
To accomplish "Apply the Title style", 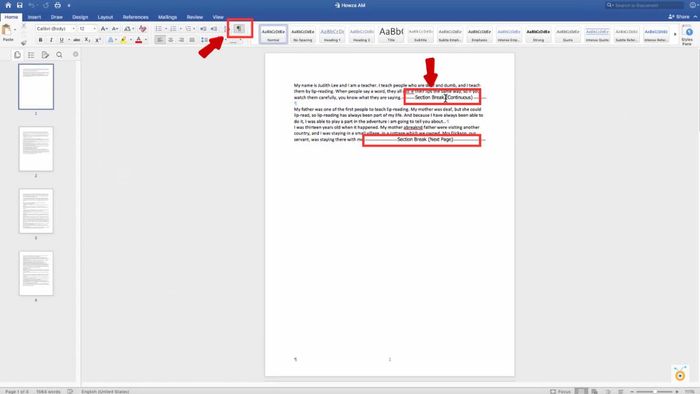I will (x=391, y=34).
